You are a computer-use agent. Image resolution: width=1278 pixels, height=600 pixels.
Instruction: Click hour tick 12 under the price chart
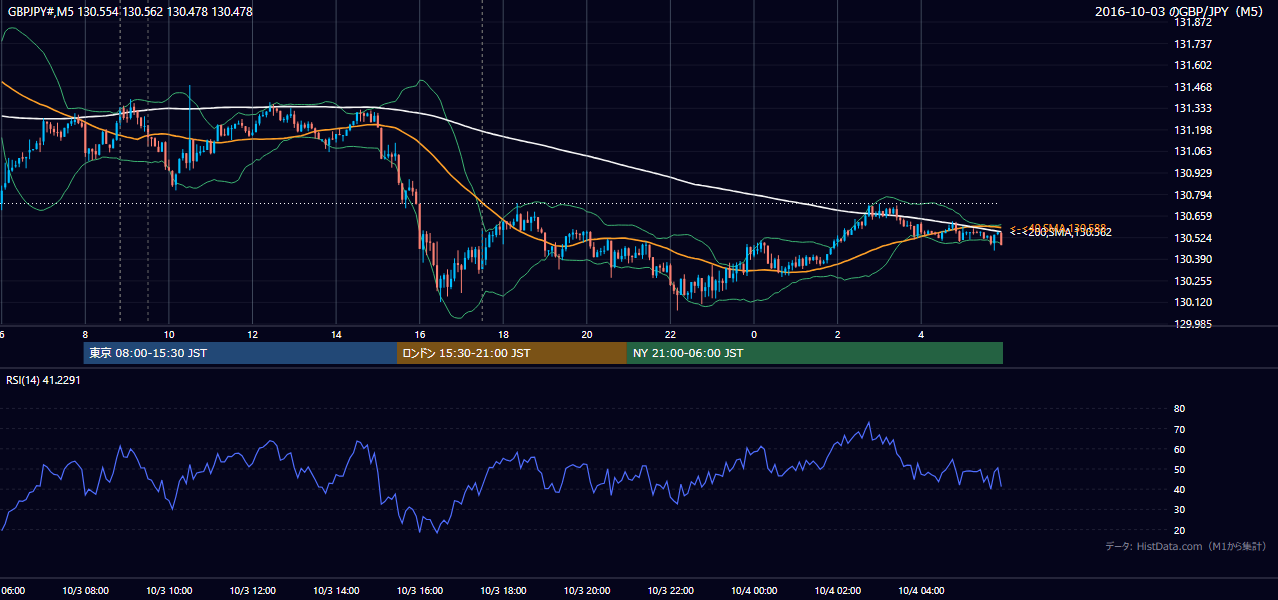tap(252, 334)
